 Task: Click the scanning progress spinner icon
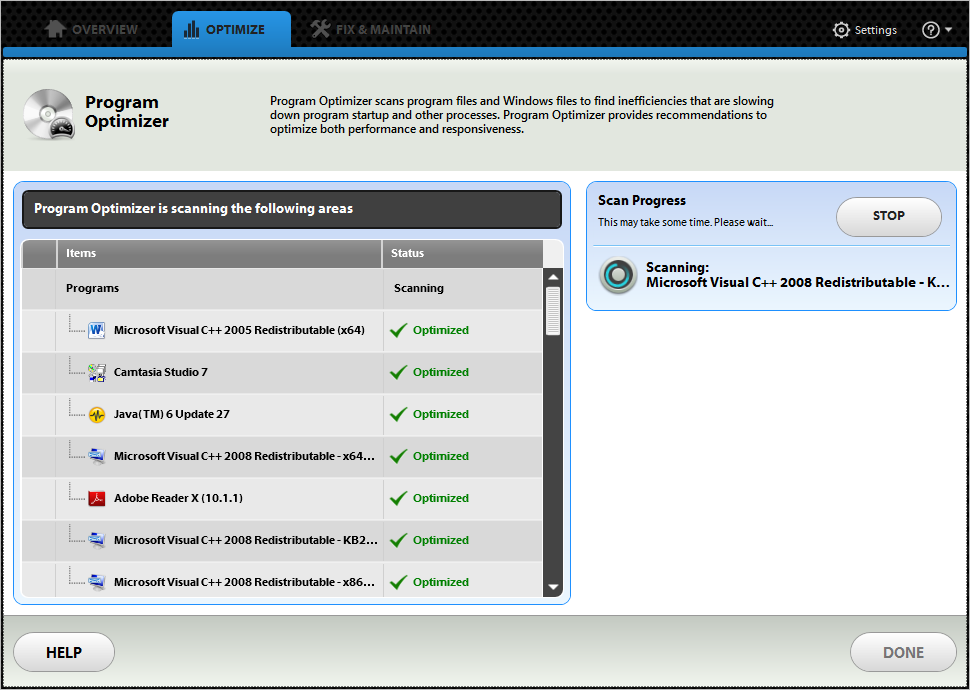point(618,275)
